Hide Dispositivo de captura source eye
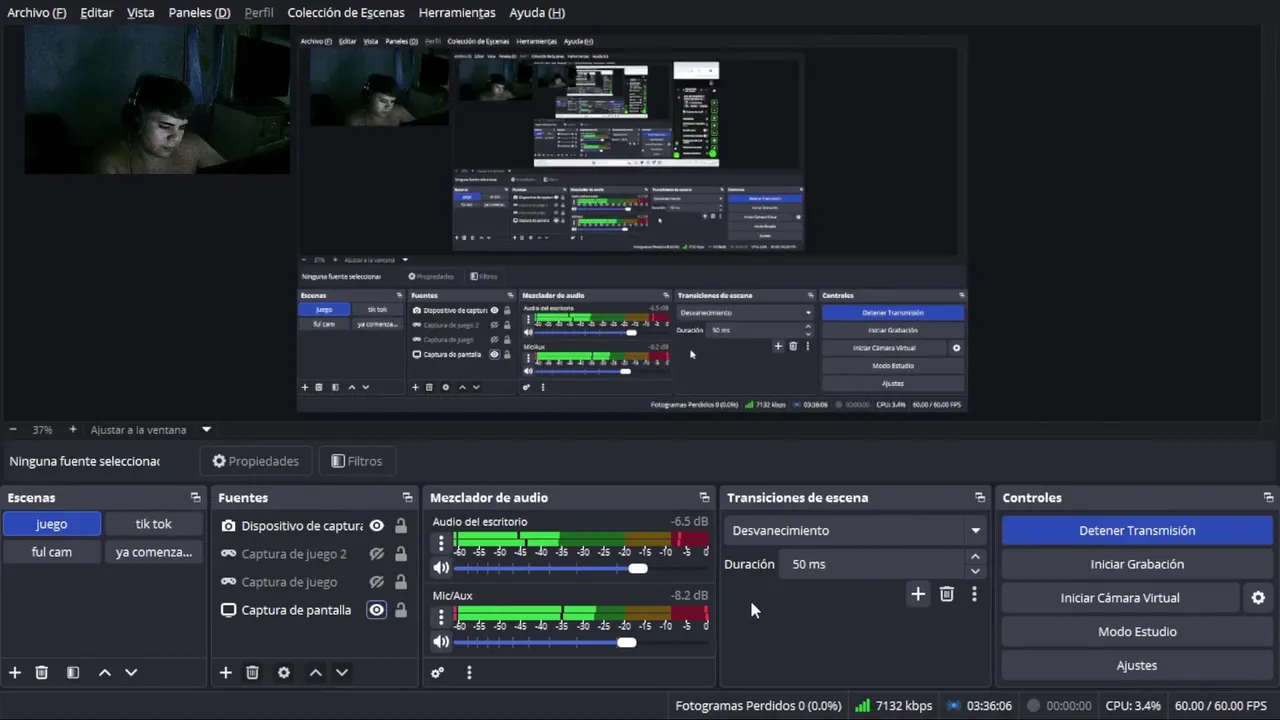This screenshot has width=1280, height=720. coord(376,526)
